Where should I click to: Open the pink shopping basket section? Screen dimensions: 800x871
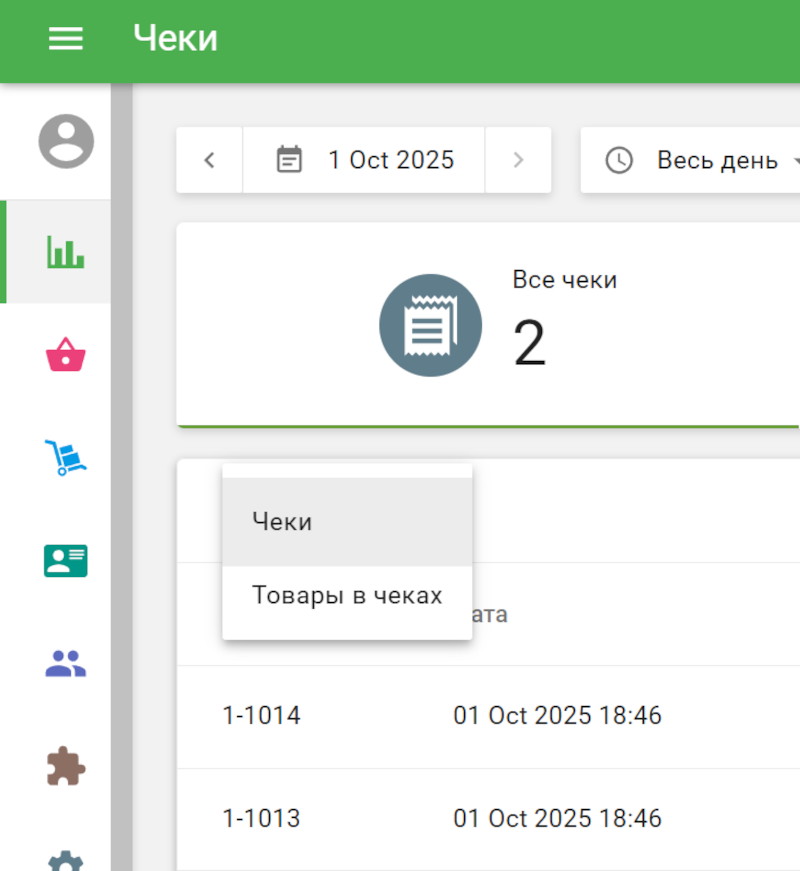(x=66, y=355)
